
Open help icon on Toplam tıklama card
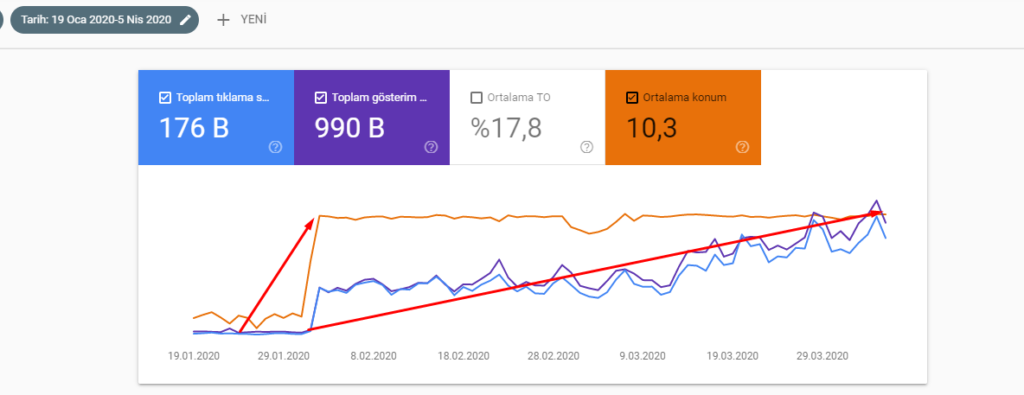(275, 148)
